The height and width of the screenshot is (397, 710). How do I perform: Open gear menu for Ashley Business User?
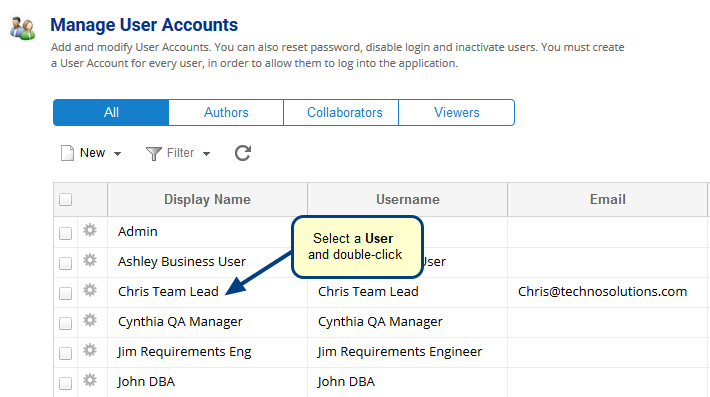coord(90,260)
